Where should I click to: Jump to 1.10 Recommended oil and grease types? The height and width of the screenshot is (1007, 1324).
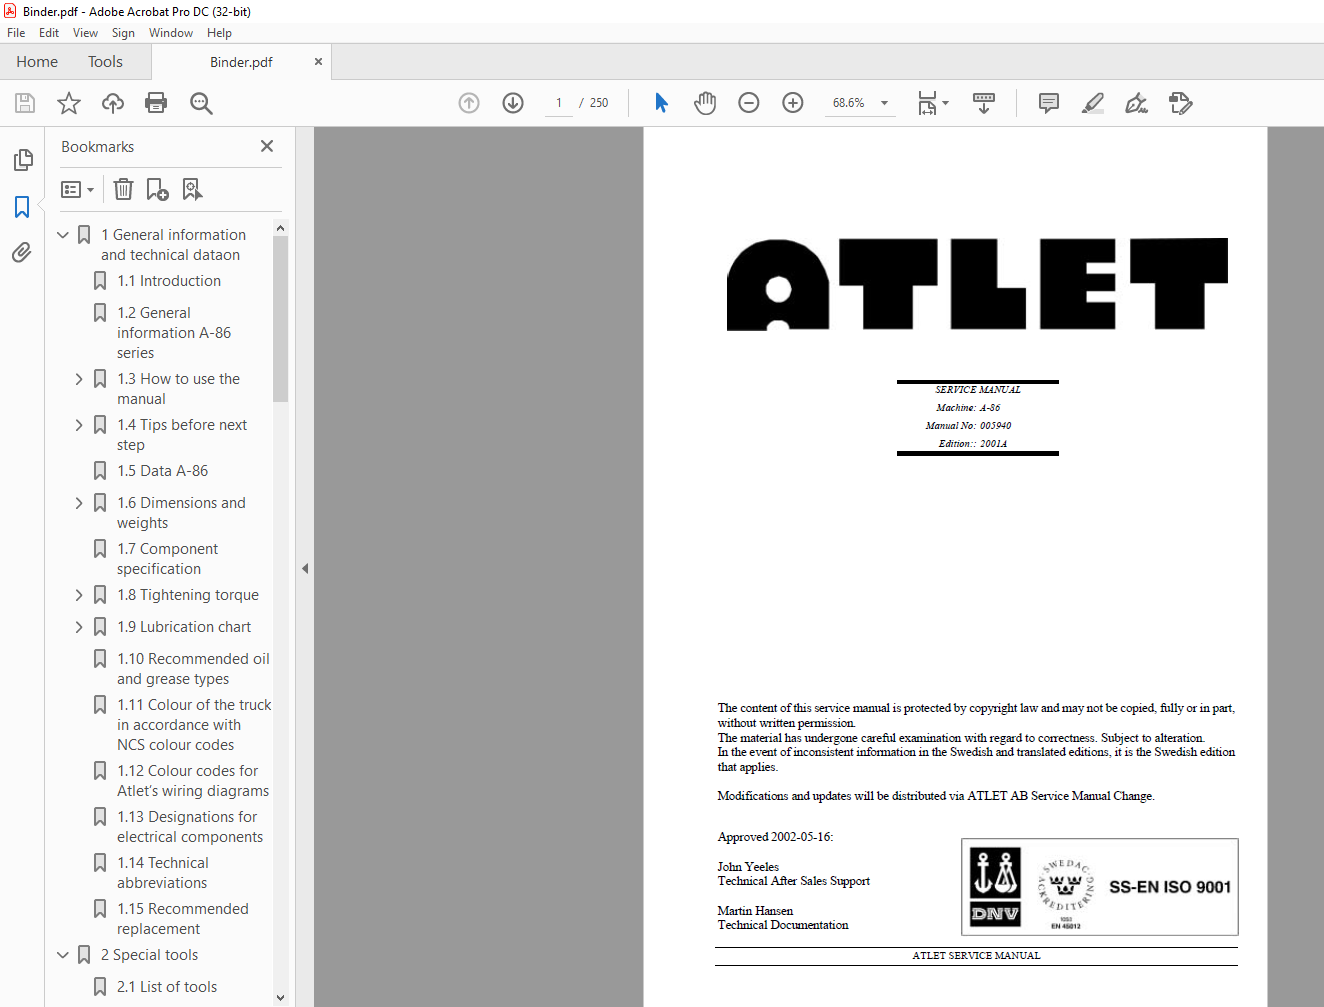[193, 669]
